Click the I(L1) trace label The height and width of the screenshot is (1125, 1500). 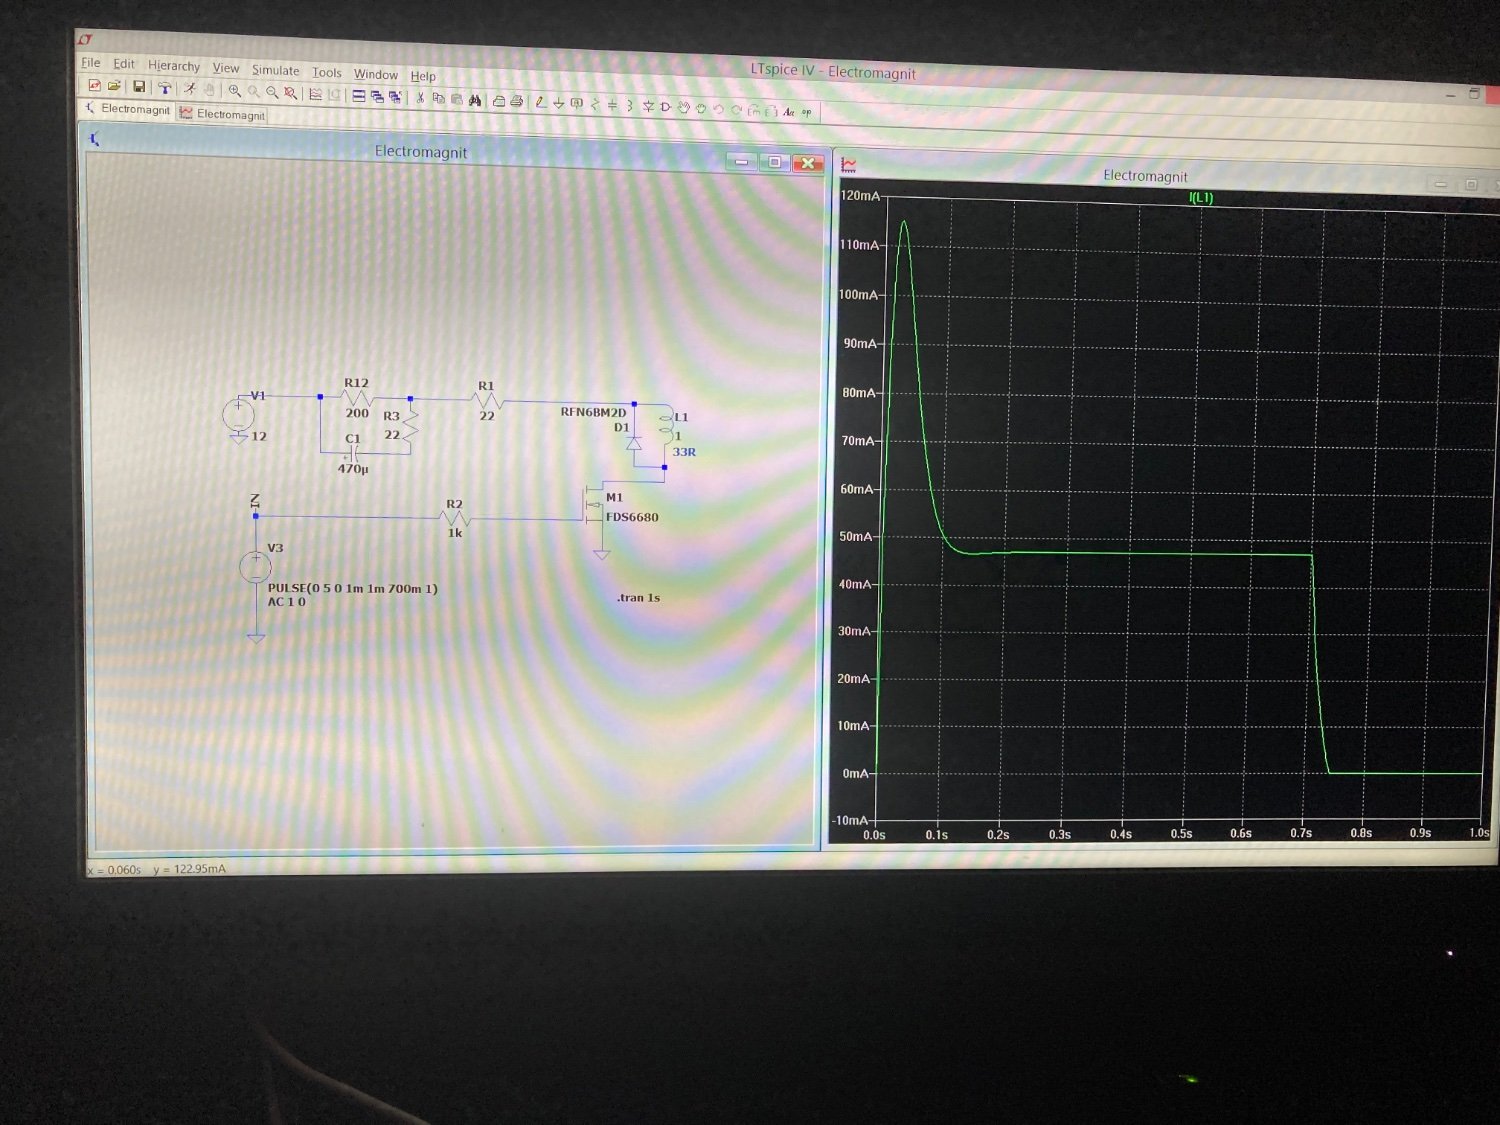pos(1200,198)
